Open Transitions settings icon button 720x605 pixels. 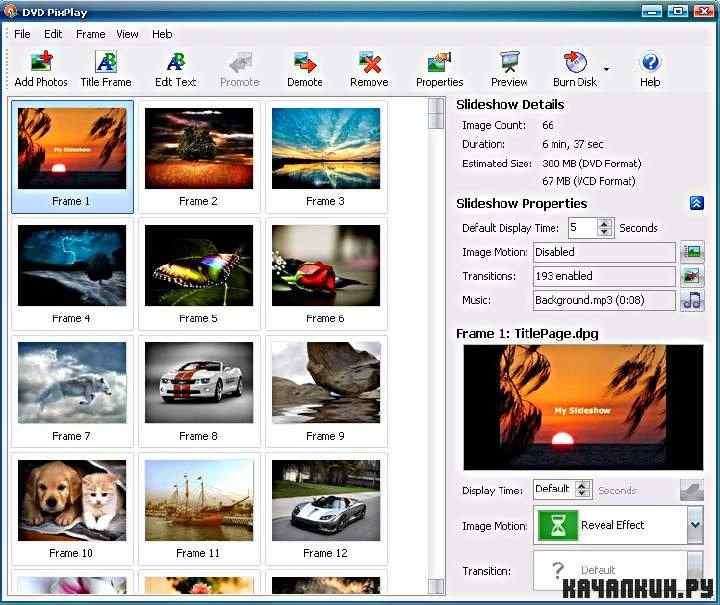[692, 276]
